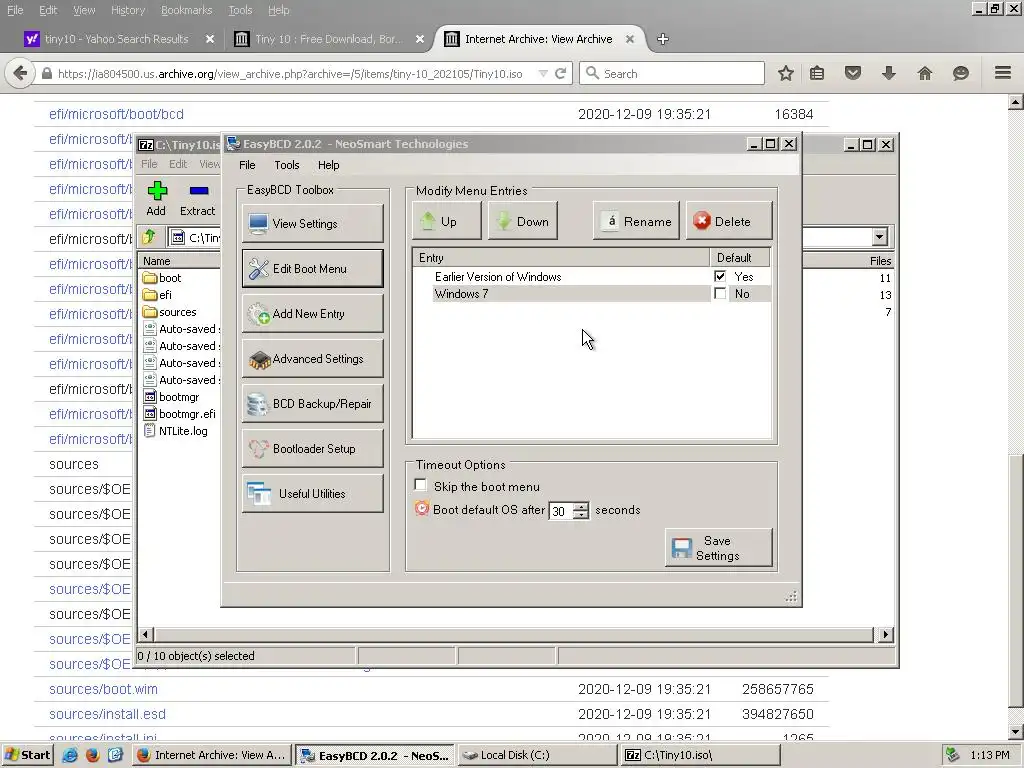Click Firefox page scrollbar down arrow
Image resolution: width=1024 pixels, height=768 pixels.
[x=1016, y=732]
